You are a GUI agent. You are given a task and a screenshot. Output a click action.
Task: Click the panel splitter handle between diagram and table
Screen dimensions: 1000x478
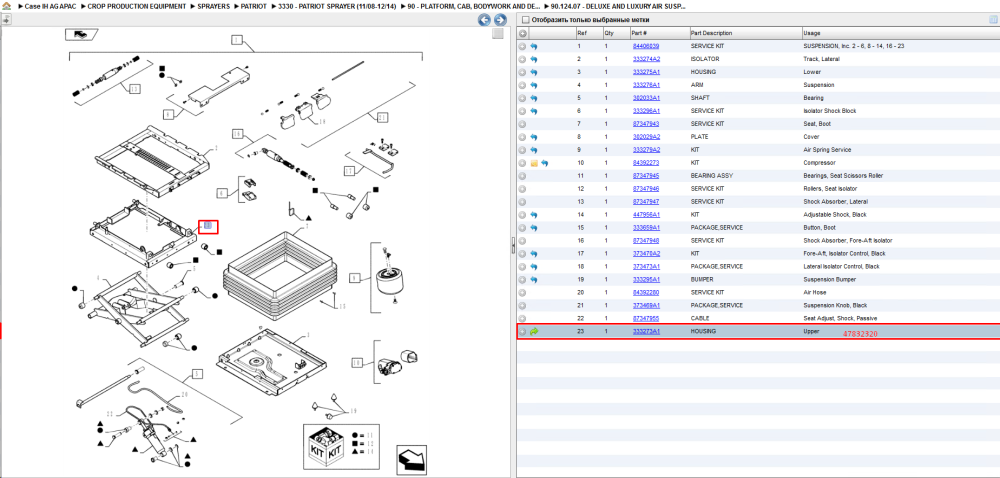coord(513,246)
